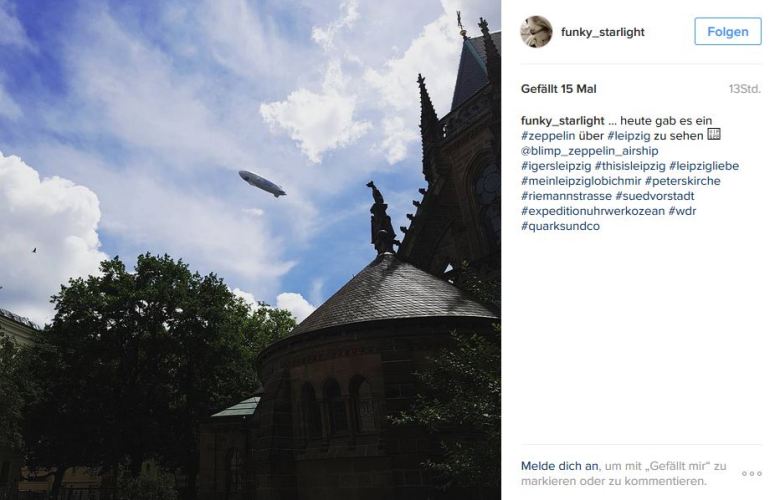Open the three-dots more options menu
Screen dimensions: 780x500
(x=752, y=474)
